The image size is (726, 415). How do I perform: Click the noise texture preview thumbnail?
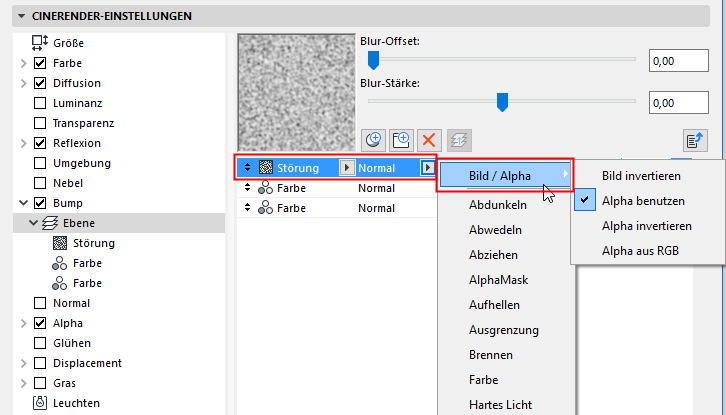click(296, 92)
